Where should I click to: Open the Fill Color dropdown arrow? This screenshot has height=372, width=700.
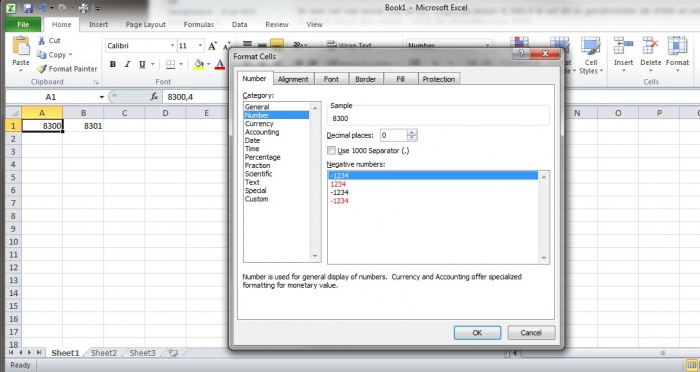click(x=208, y=64)
